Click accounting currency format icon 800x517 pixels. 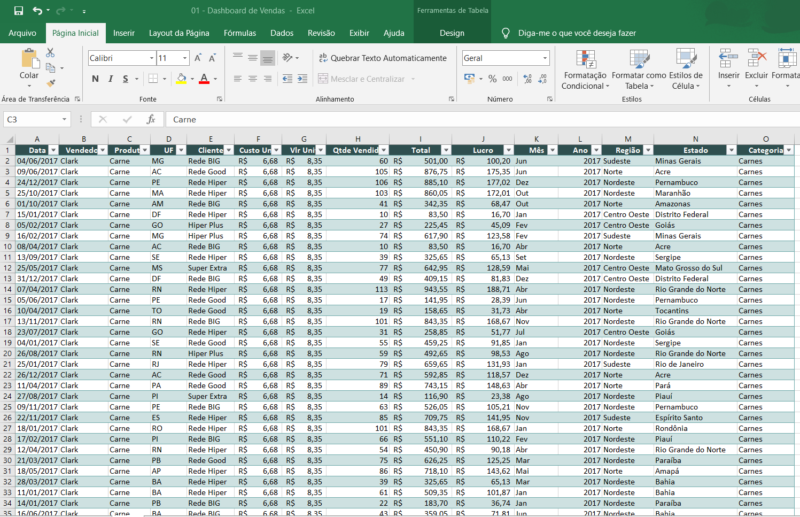469,79
